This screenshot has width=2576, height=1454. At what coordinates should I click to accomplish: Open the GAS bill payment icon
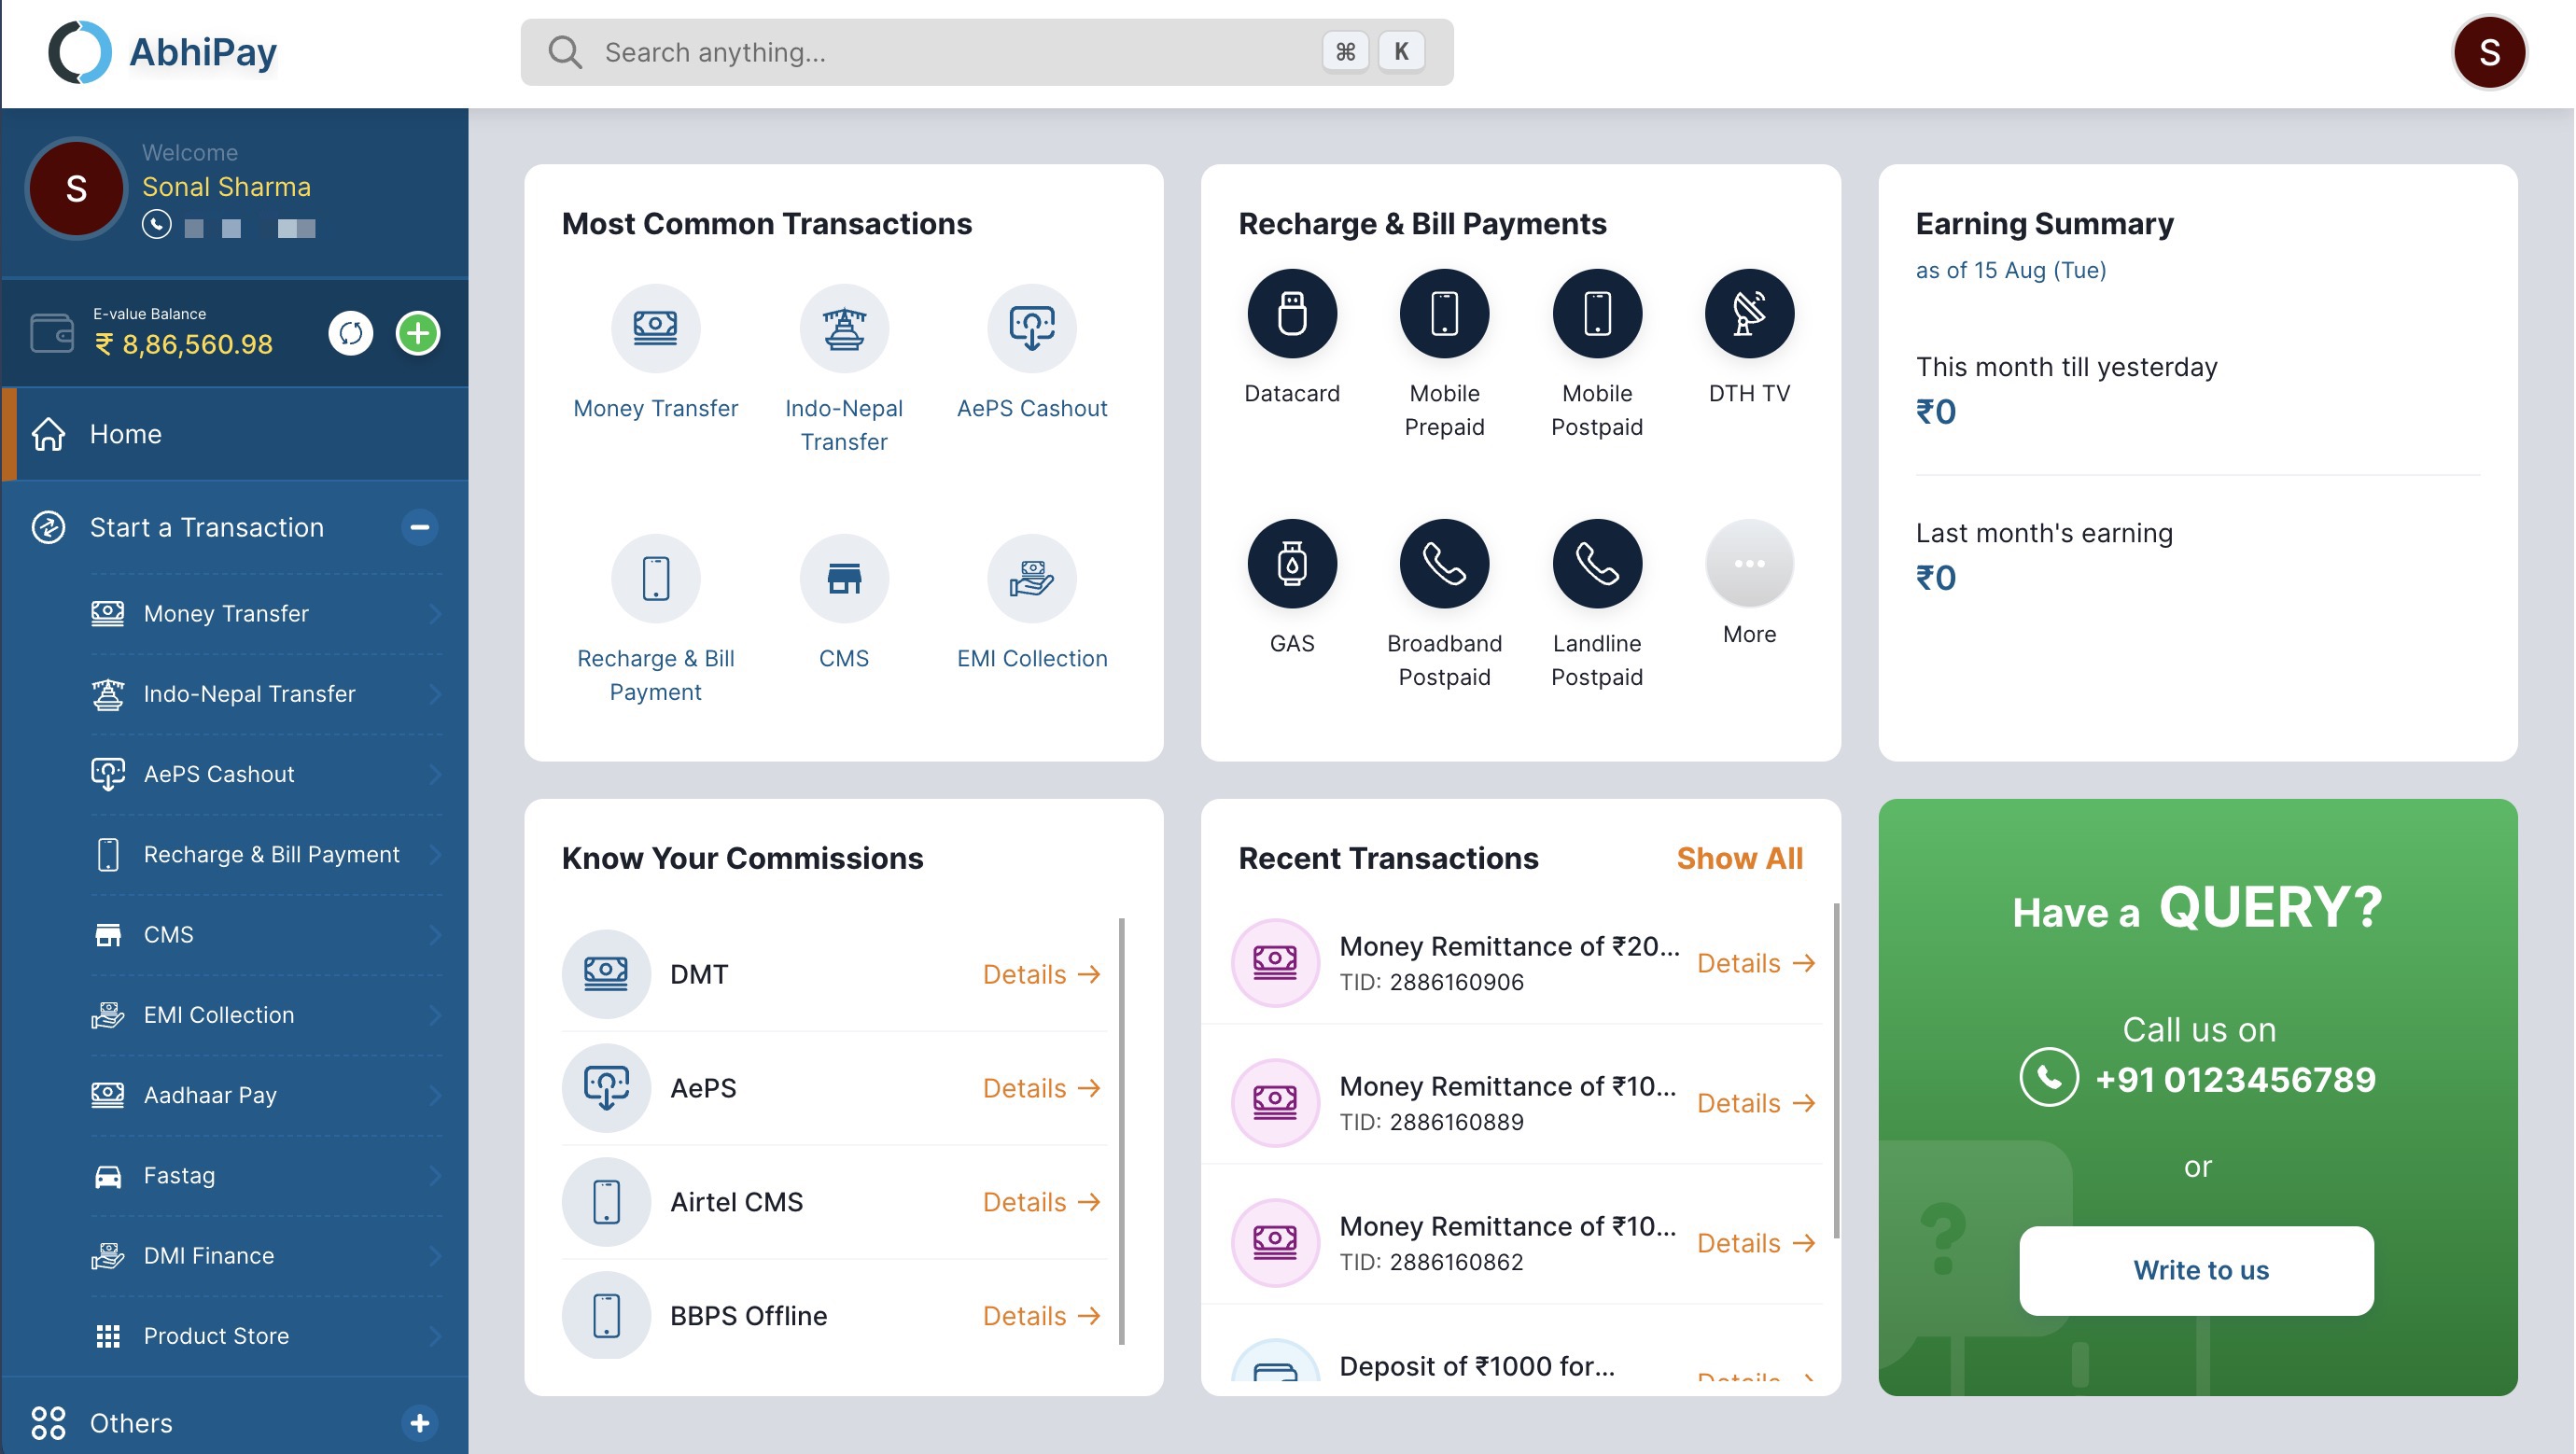point(1291,564)
